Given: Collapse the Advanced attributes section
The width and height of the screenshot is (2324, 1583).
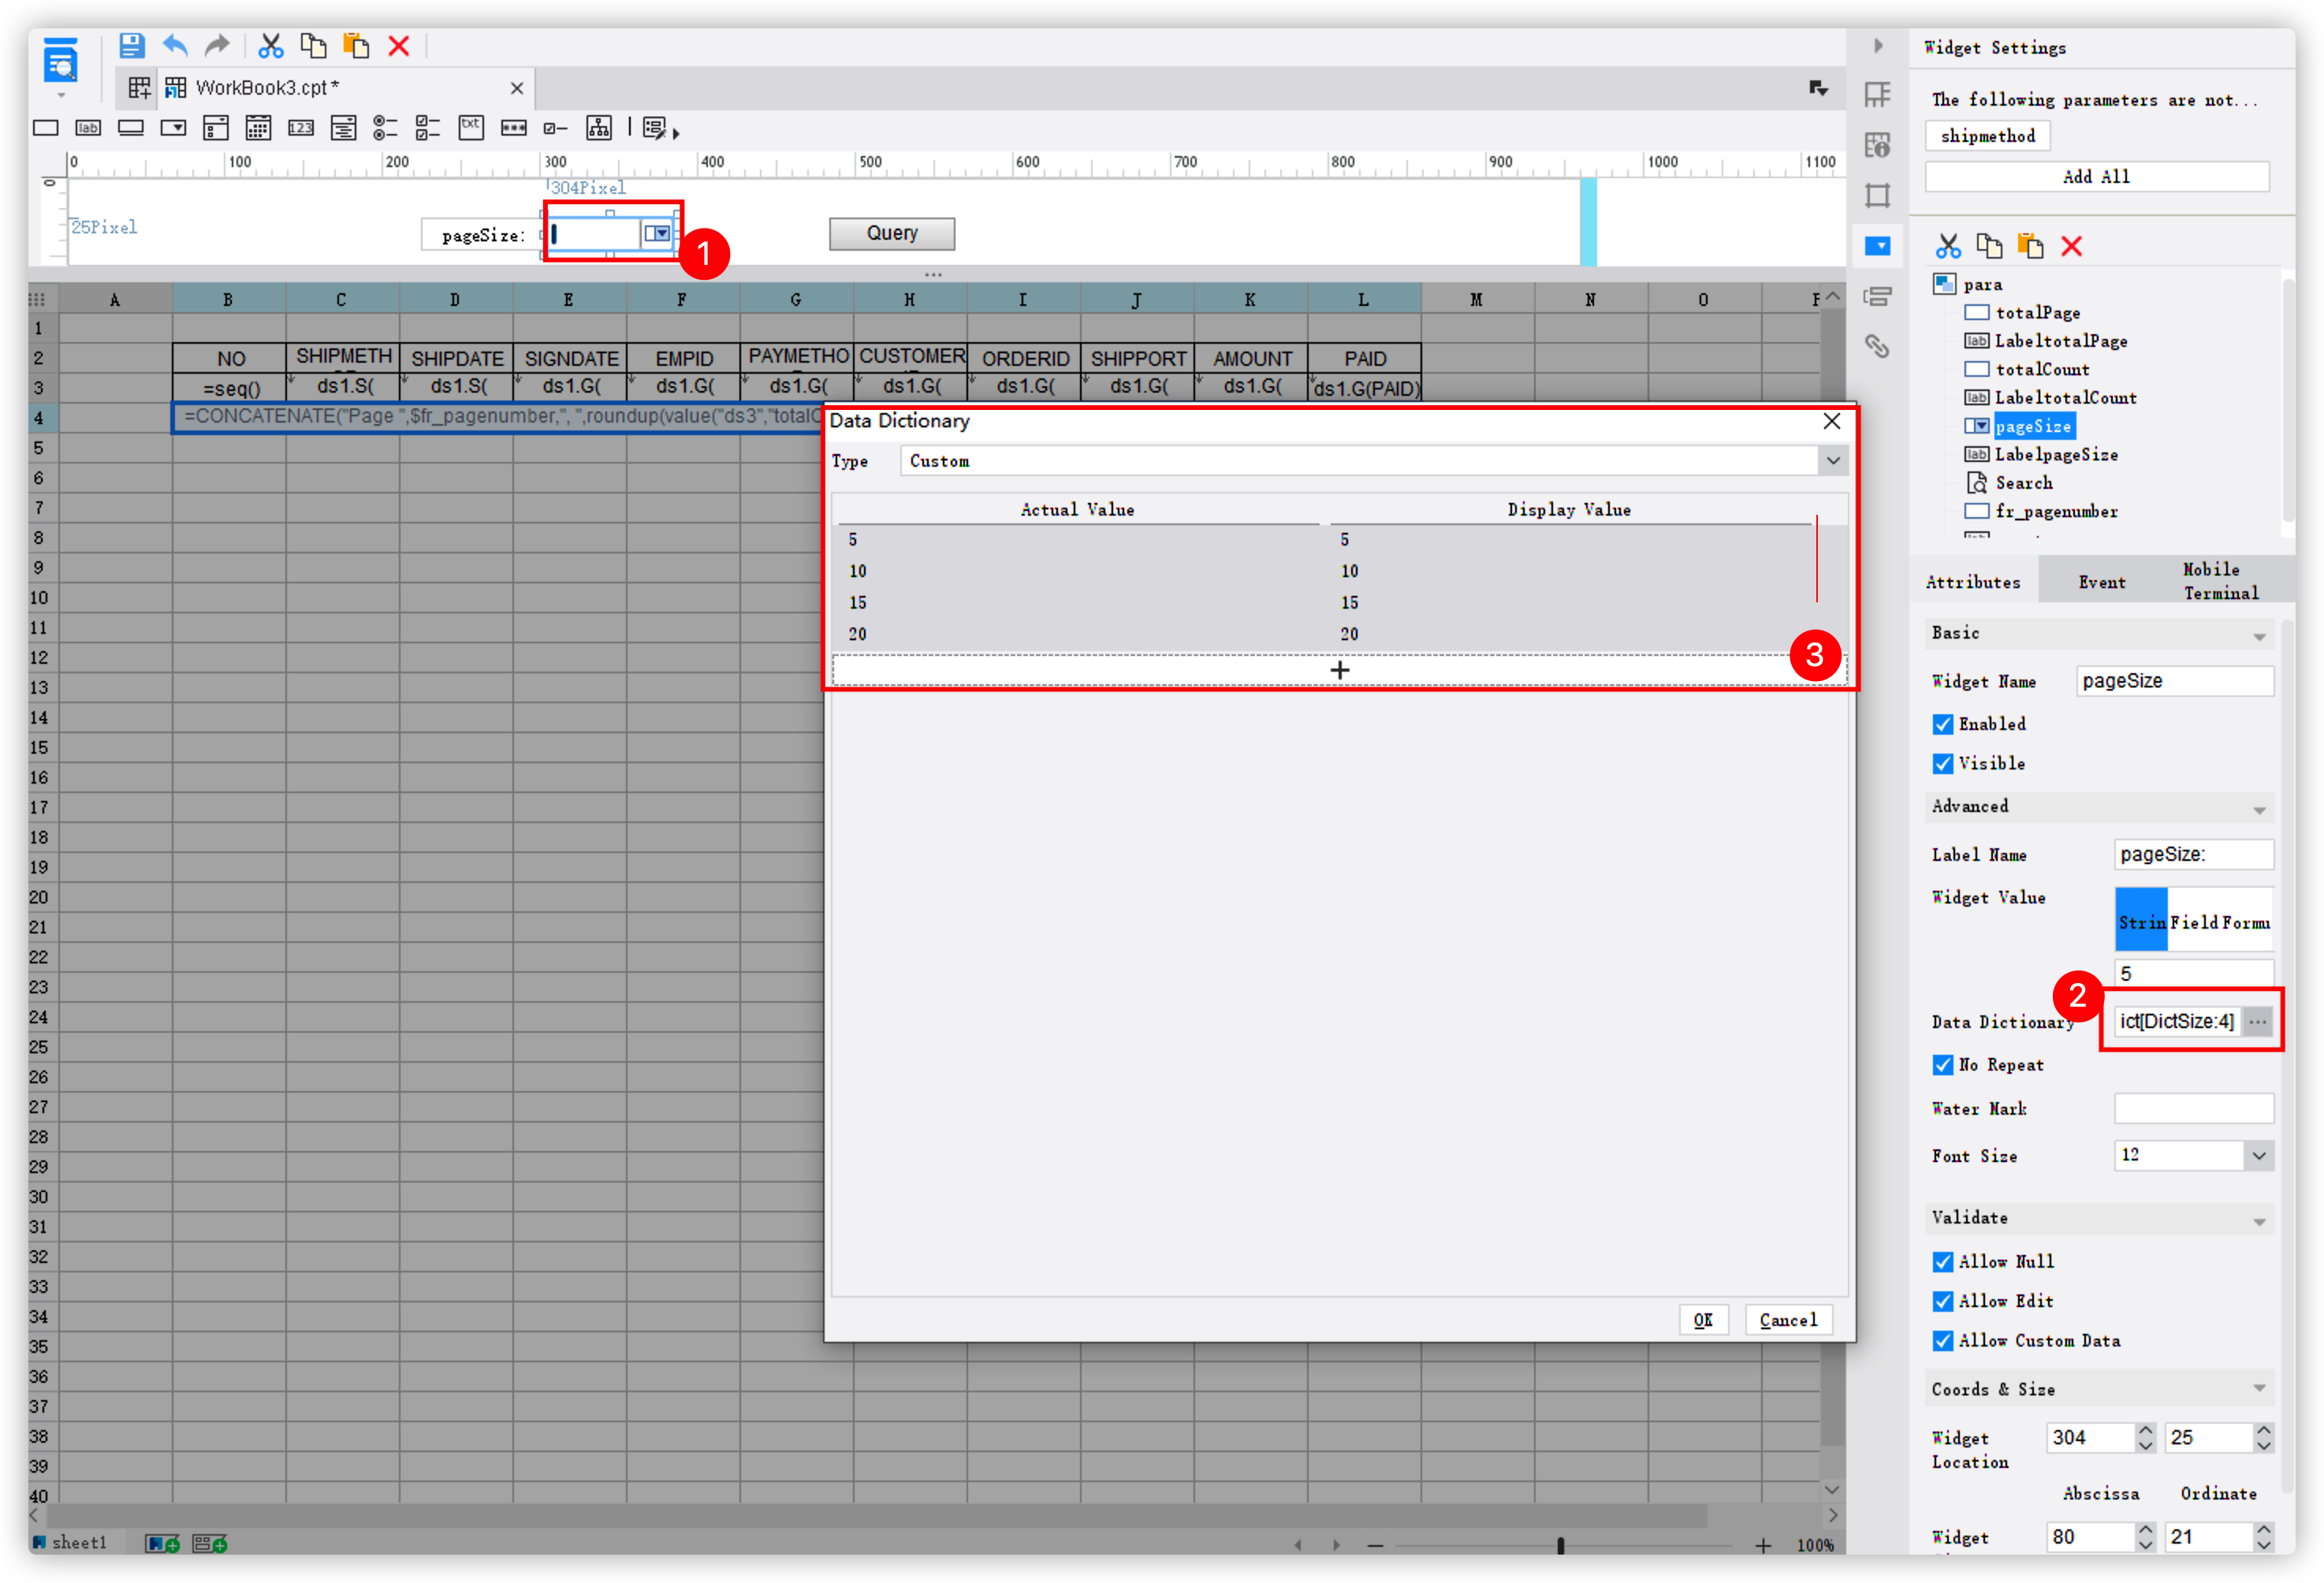Looking at the screenshot, I should pos(2259,808).
